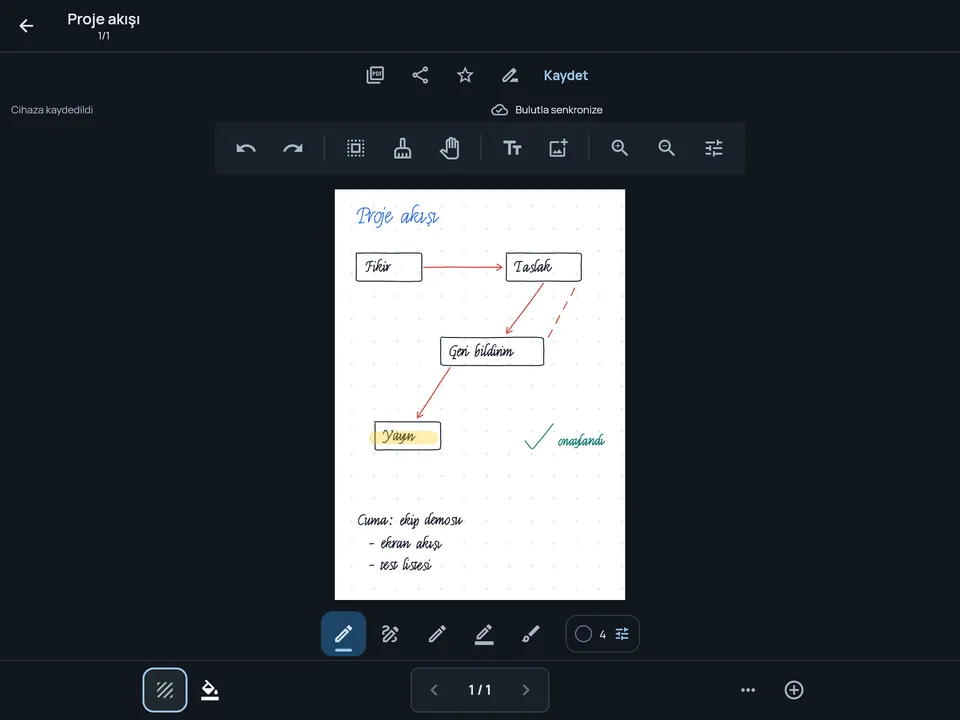960x720 pixels.
Task: Click the 1 / 1 page indicator
Action: 480,690
